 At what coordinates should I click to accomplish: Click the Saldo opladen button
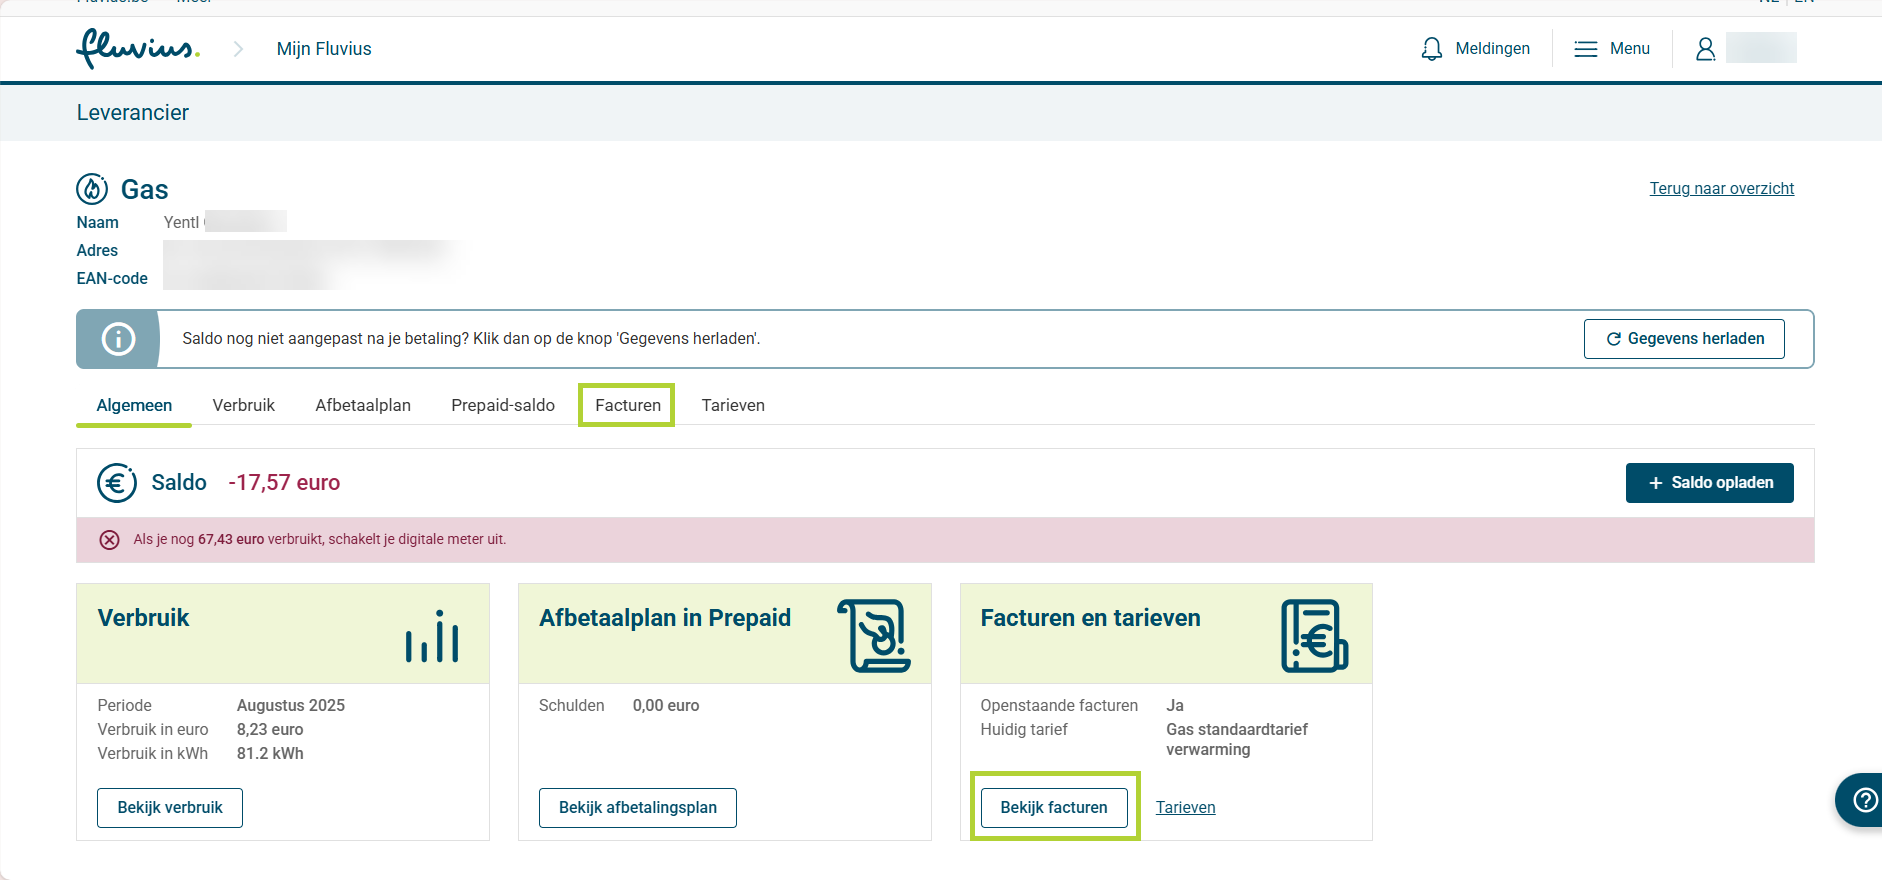pyautogui.click(x=1709, y=483)
